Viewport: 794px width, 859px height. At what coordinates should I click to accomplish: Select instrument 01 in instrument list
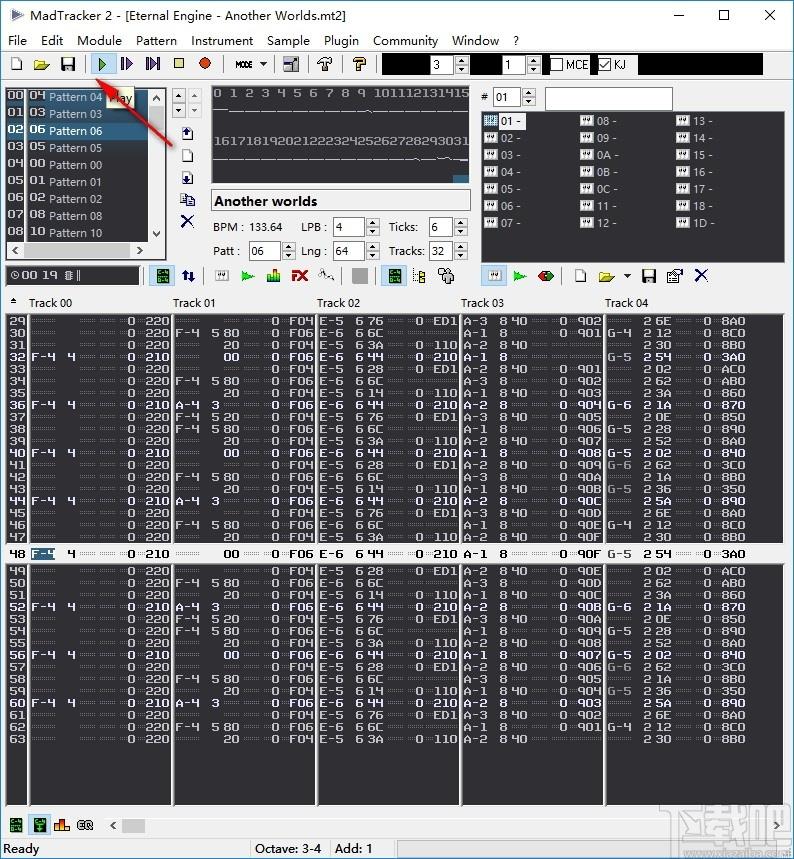(505, 121)
